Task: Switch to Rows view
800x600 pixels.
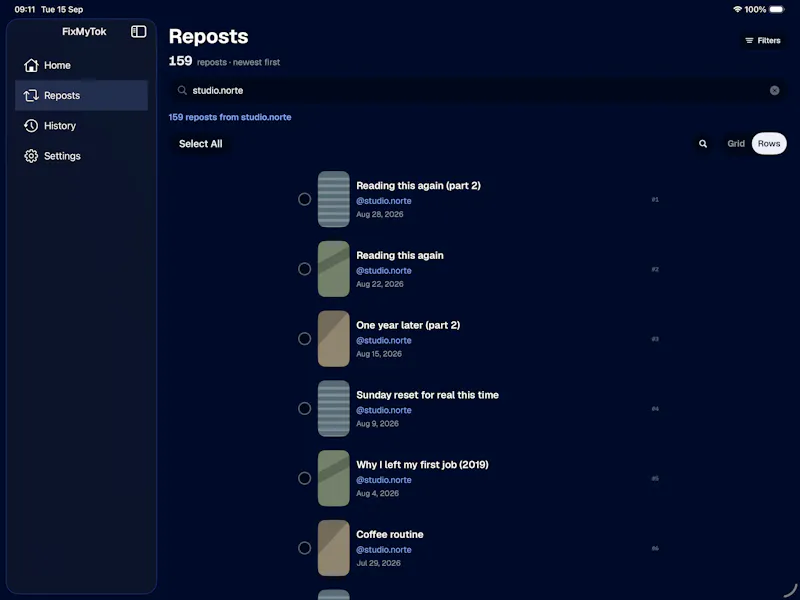Action: pos(769,144)
